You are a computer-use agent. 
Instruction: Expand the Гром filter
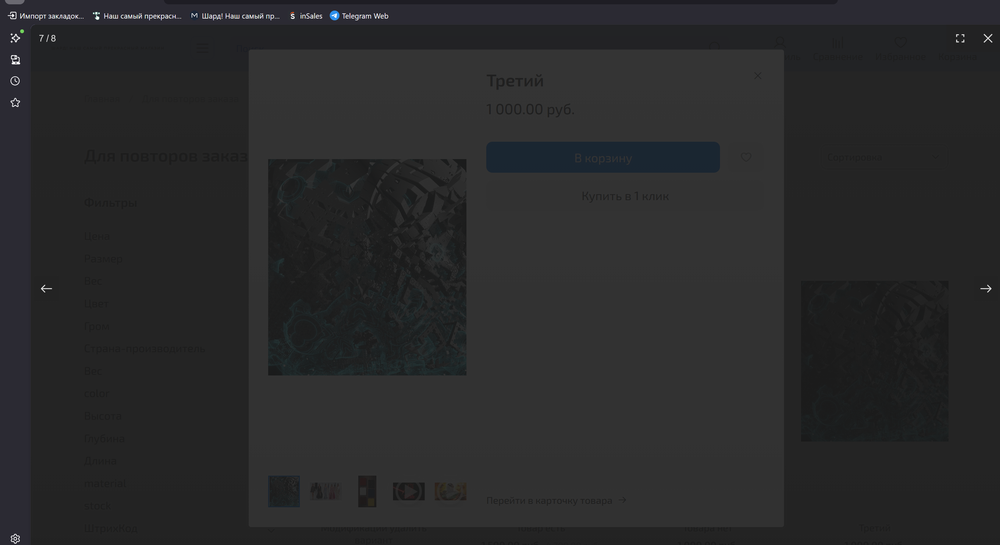click(x=97, y=326)
